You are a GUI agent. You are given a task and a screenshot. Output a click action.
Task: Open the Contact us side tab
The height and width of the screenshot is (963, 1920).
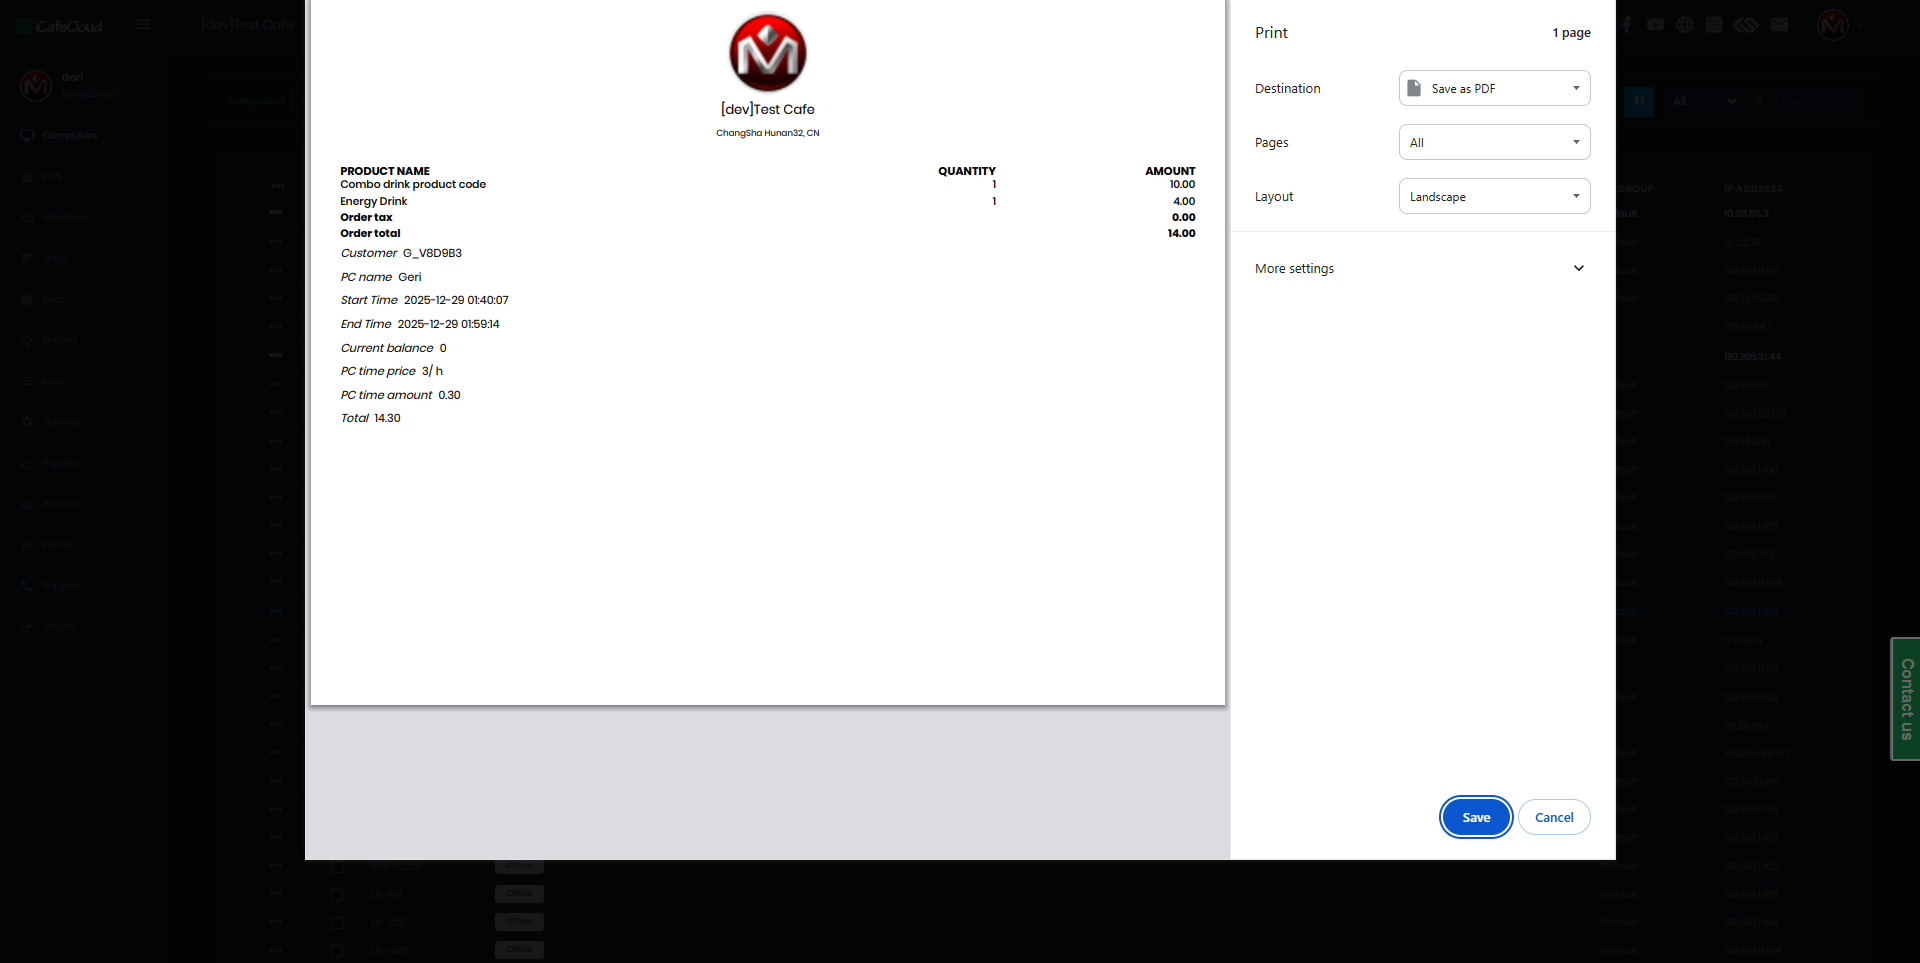click(x=1905, y=699)
